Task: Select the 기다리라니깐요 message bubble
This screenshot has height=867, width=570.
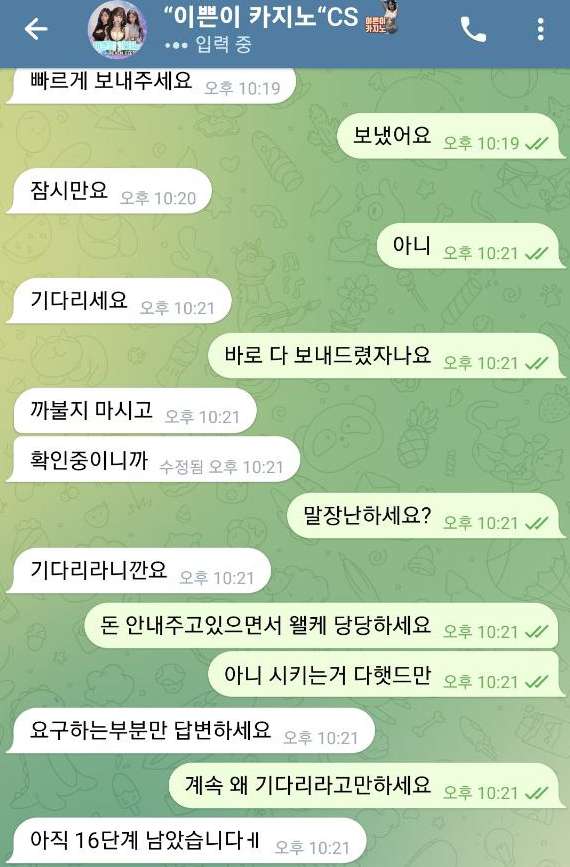Action: pos(139,571)
